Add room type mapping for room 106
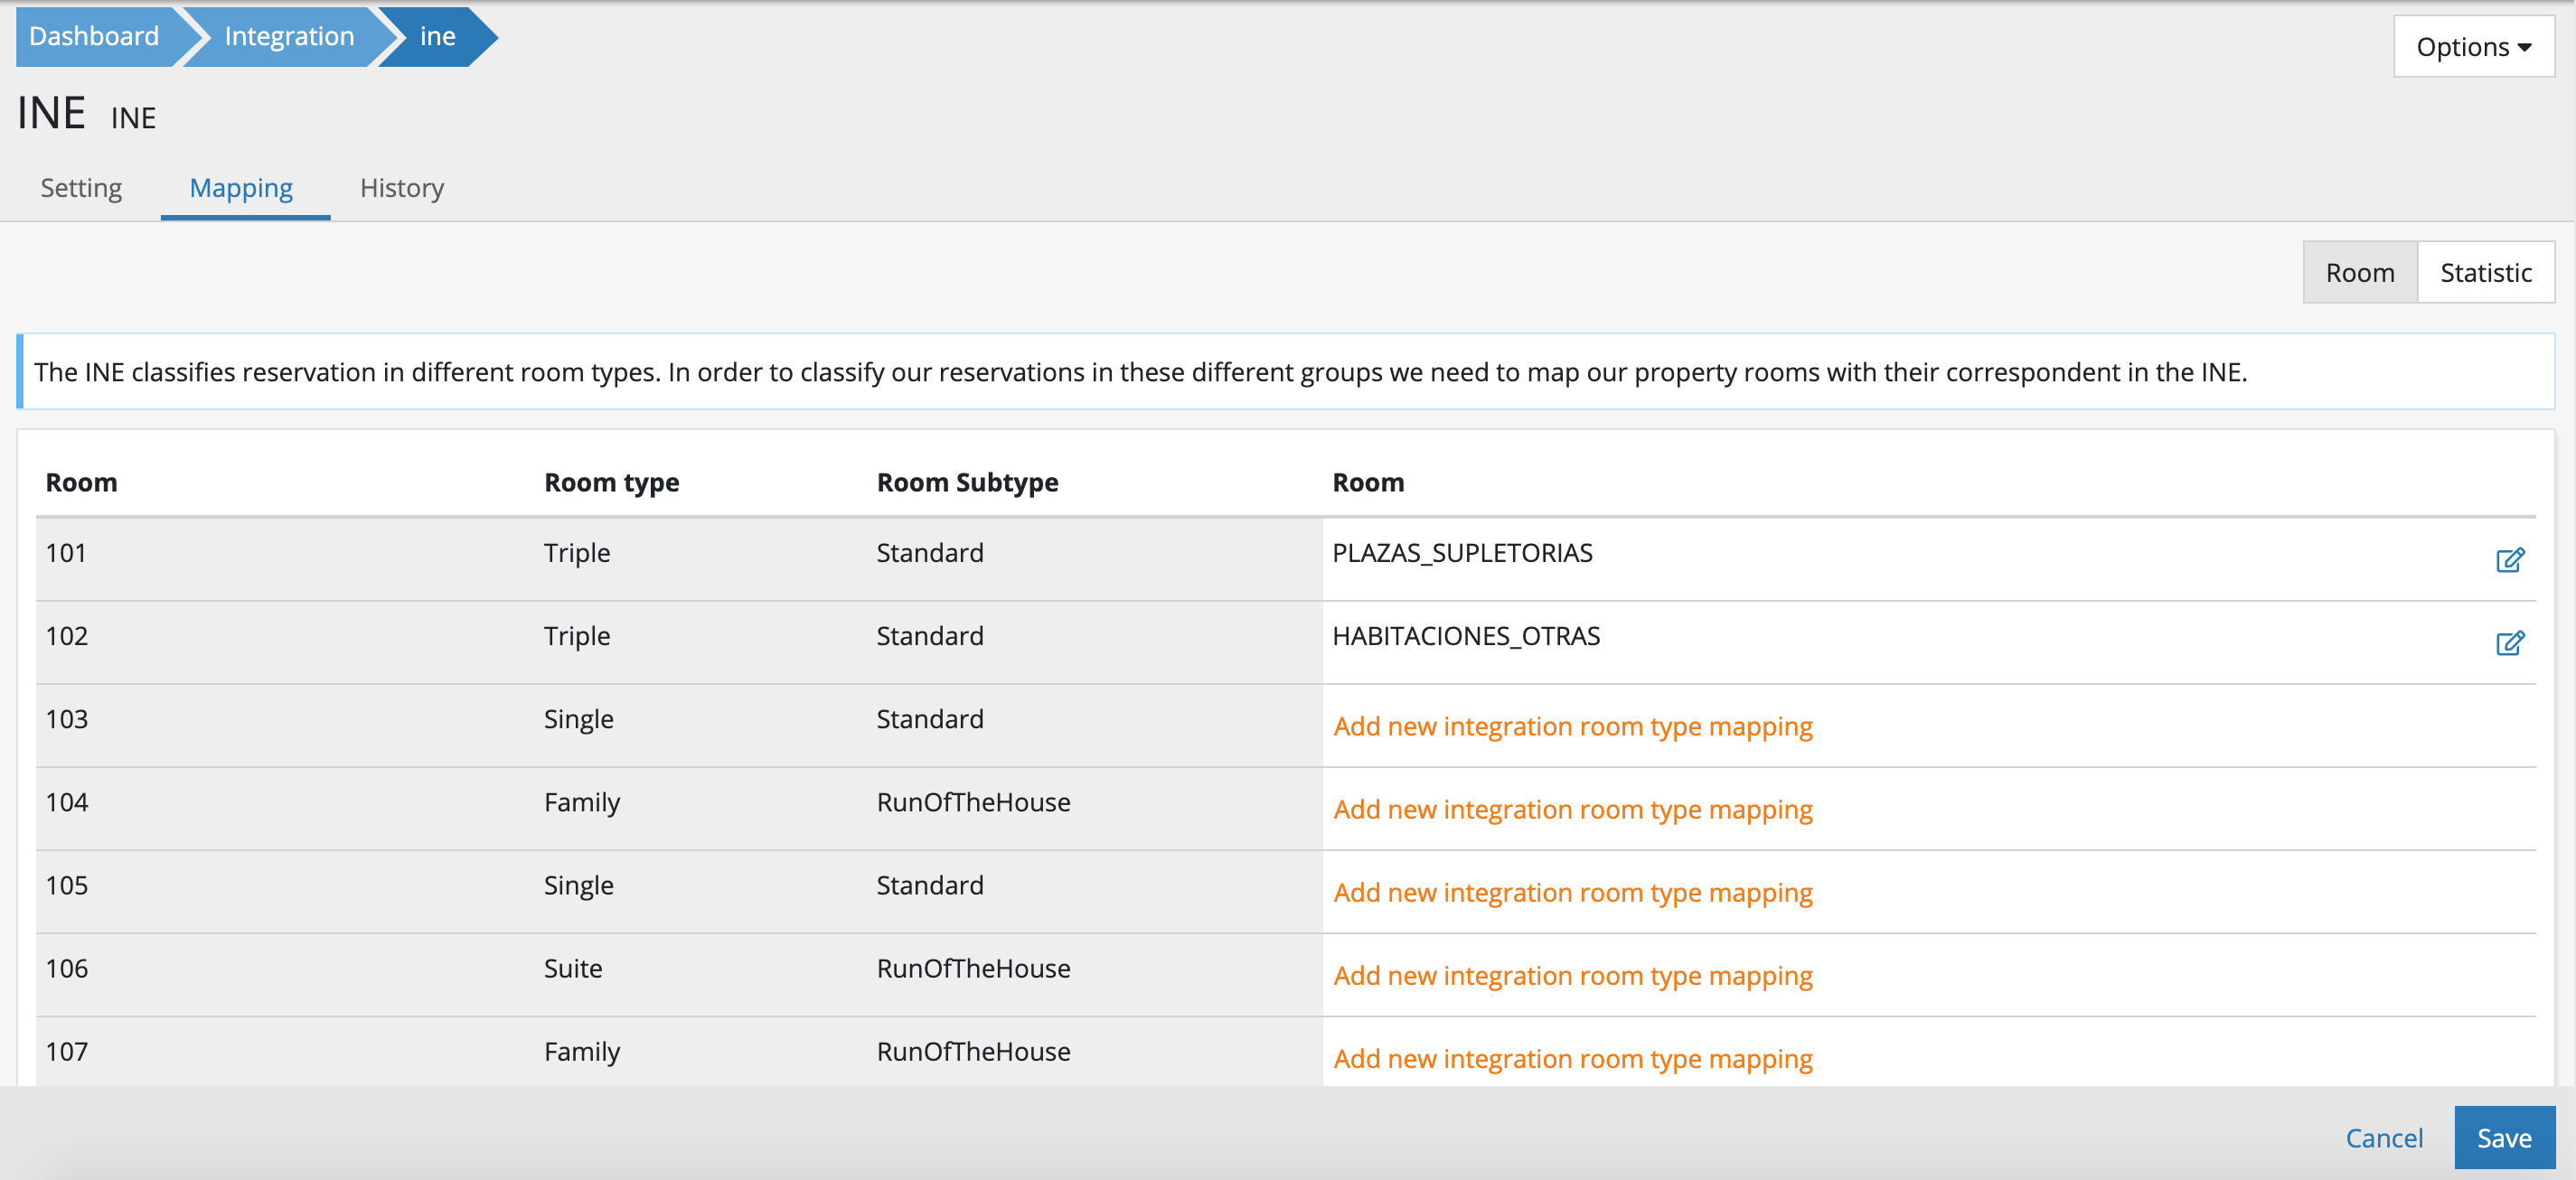This screenshot has height=1180, width=2576. pos(1572,975)
